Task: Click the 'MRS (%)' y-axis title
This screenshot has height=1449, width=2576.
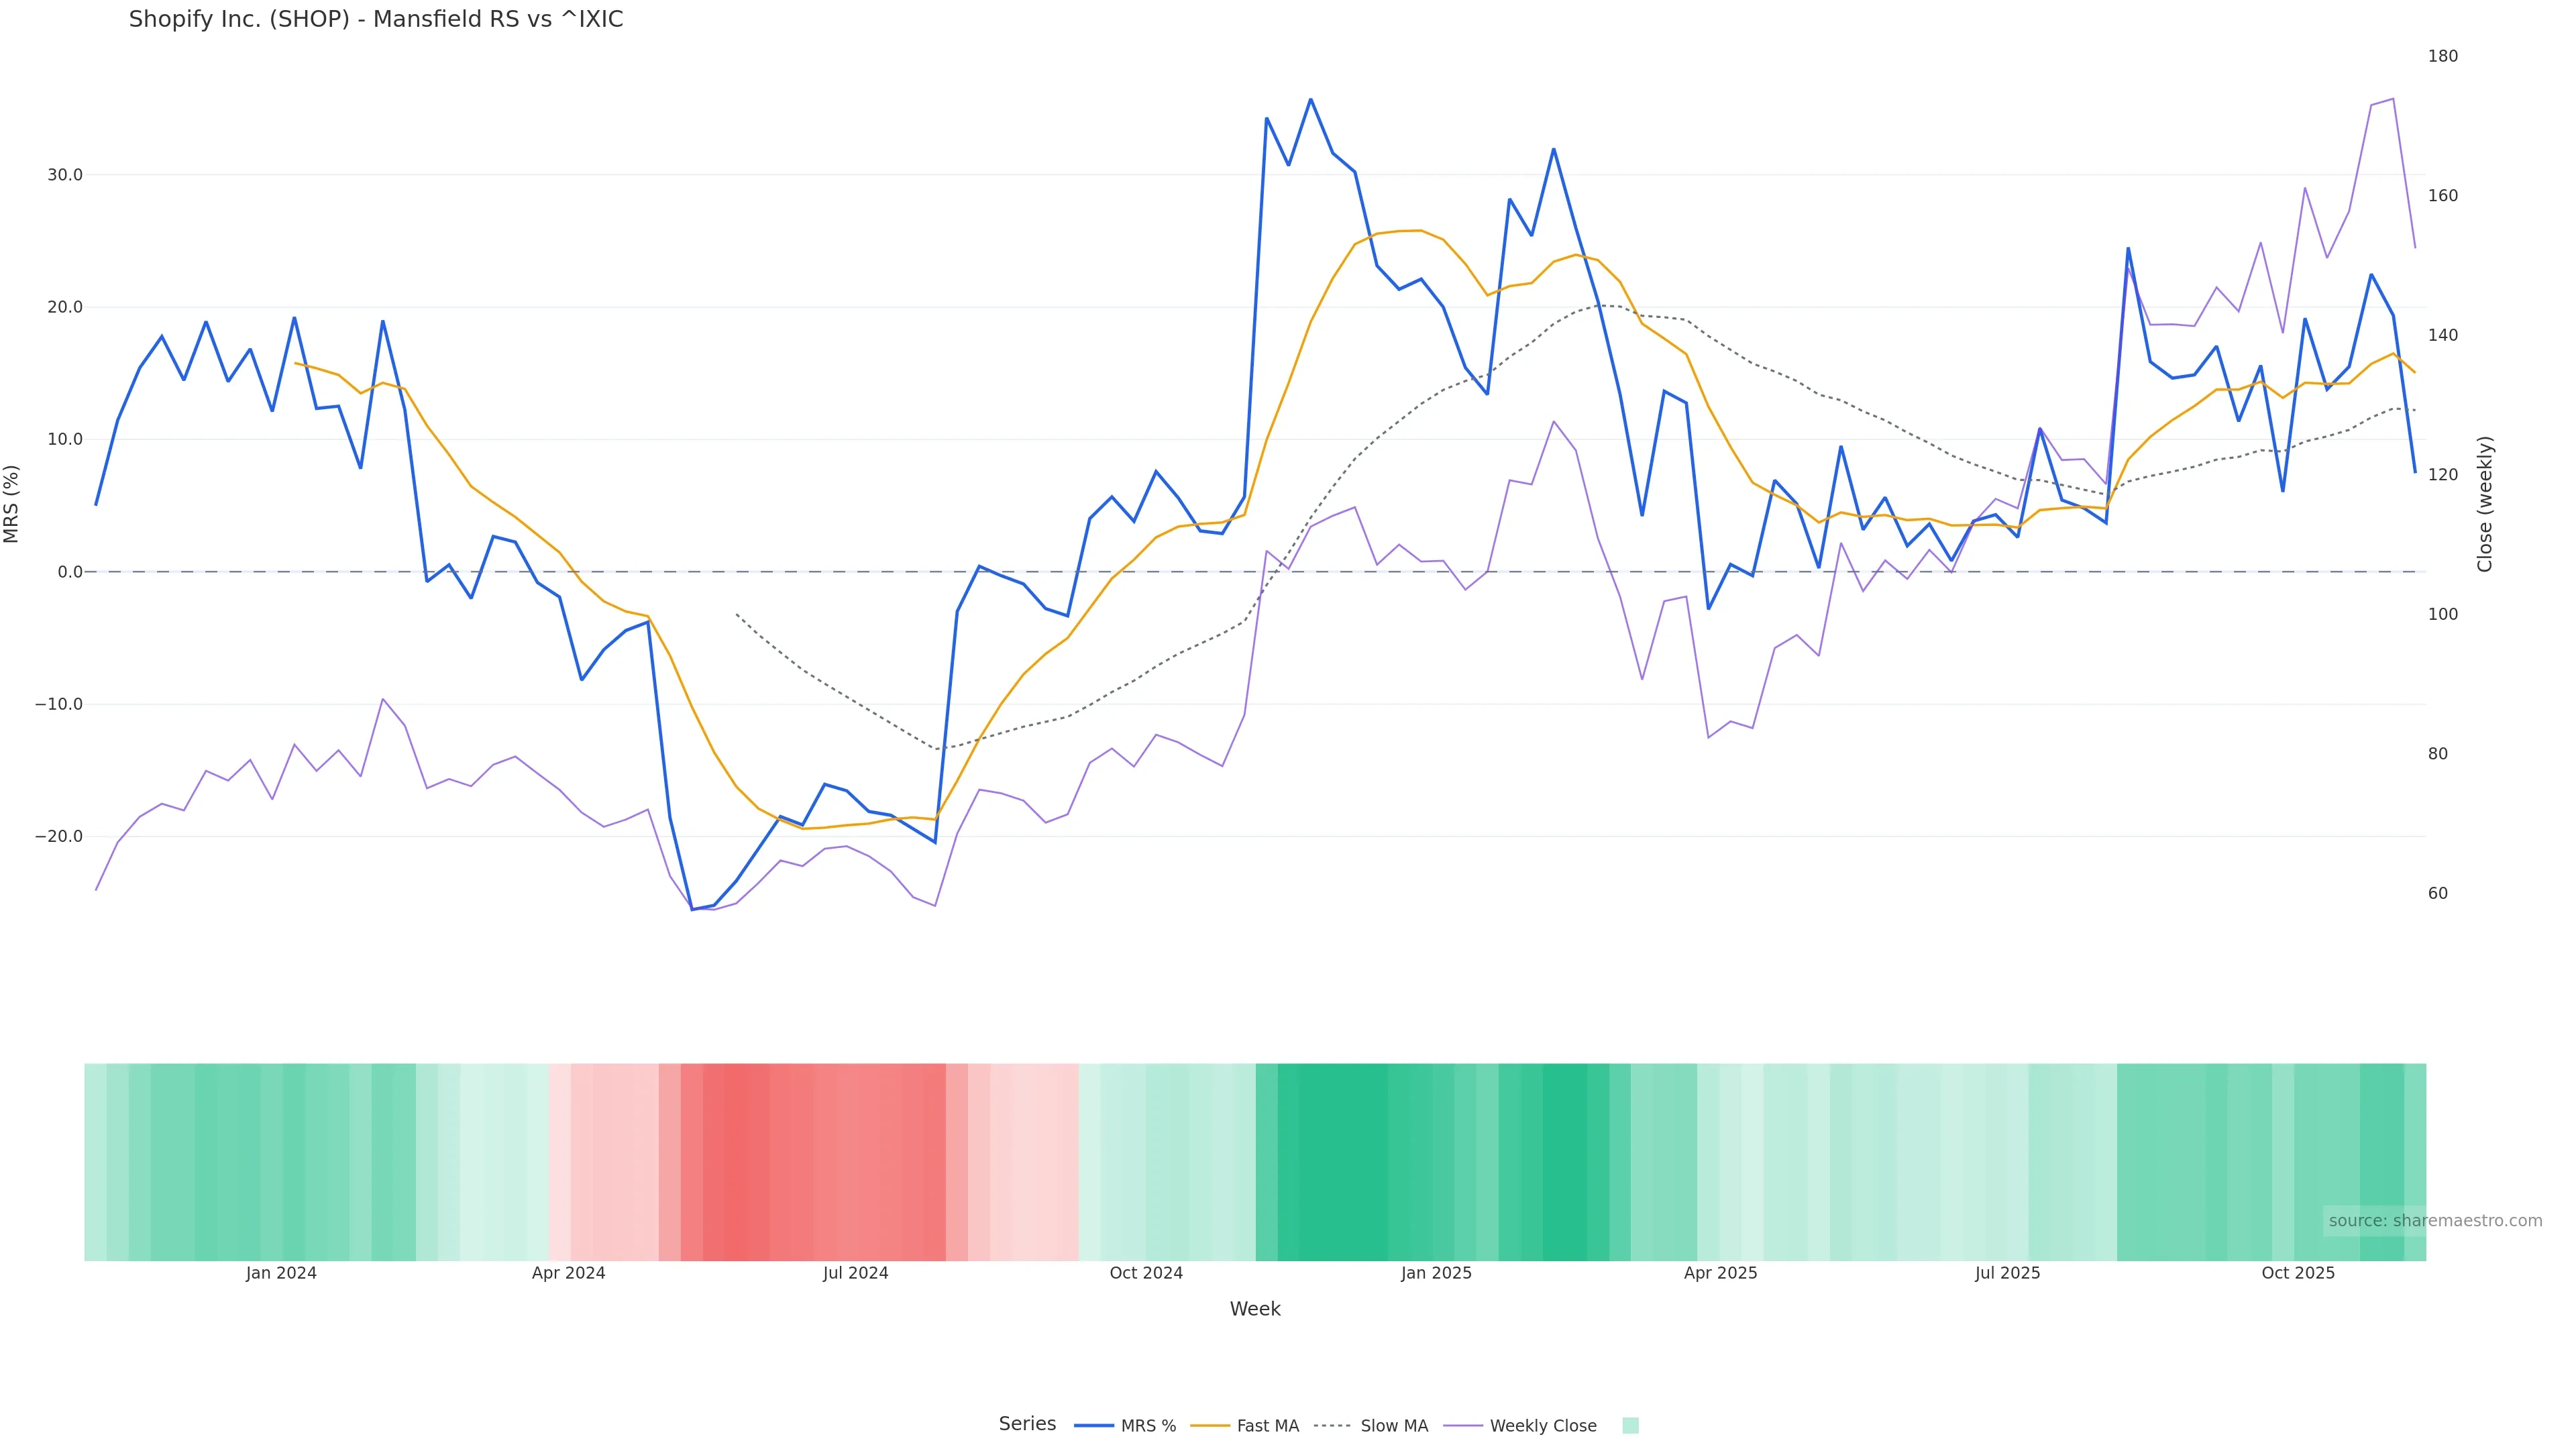Action: pos(12,504)
